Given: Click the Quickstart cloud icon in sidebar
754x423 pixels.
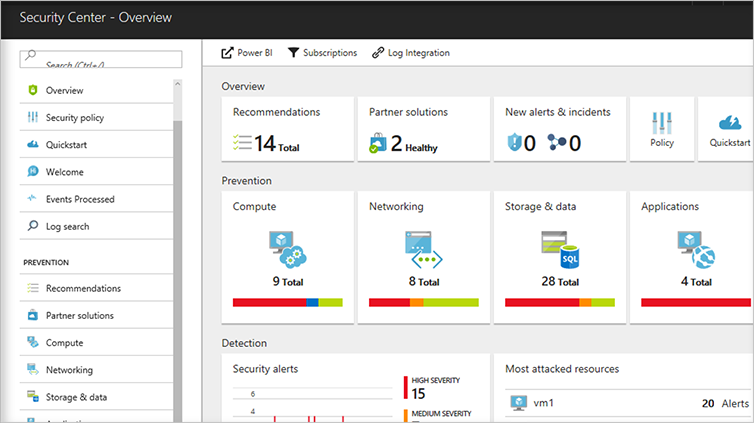Looking at the screenshot, I should (x=33, y=144).
